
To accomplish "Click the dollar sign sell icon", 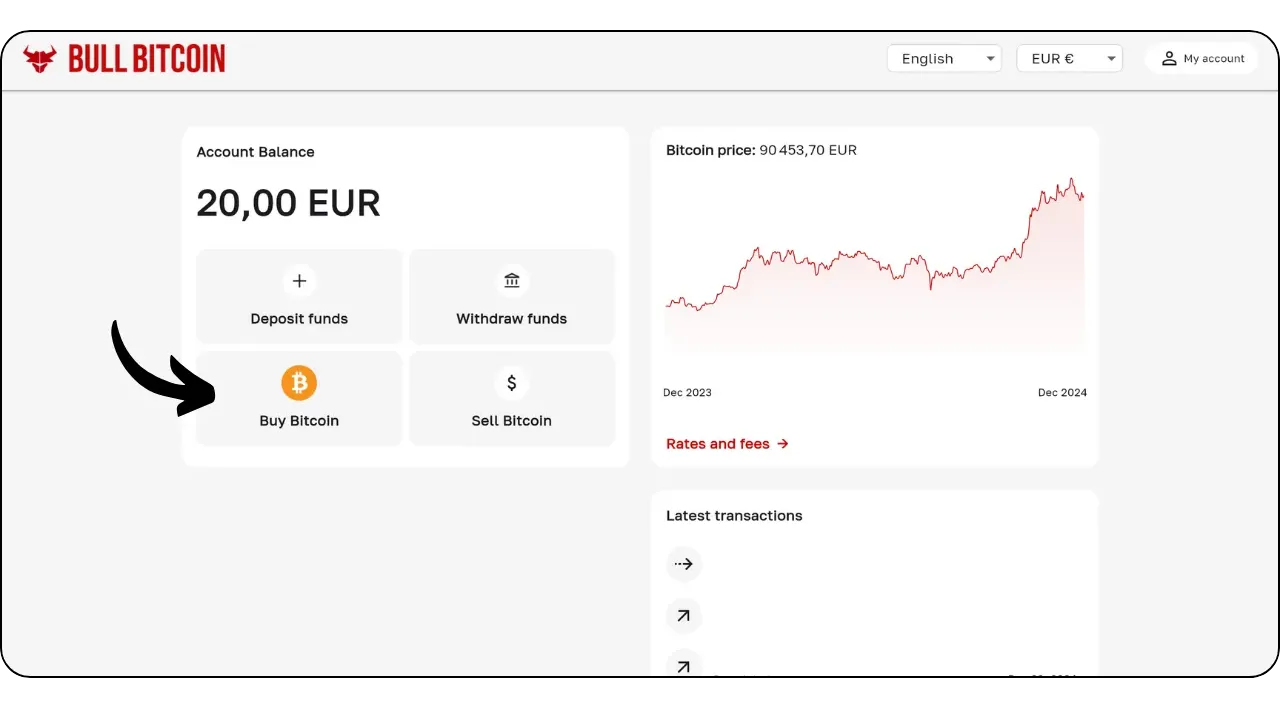I will (x=512, y=382).
